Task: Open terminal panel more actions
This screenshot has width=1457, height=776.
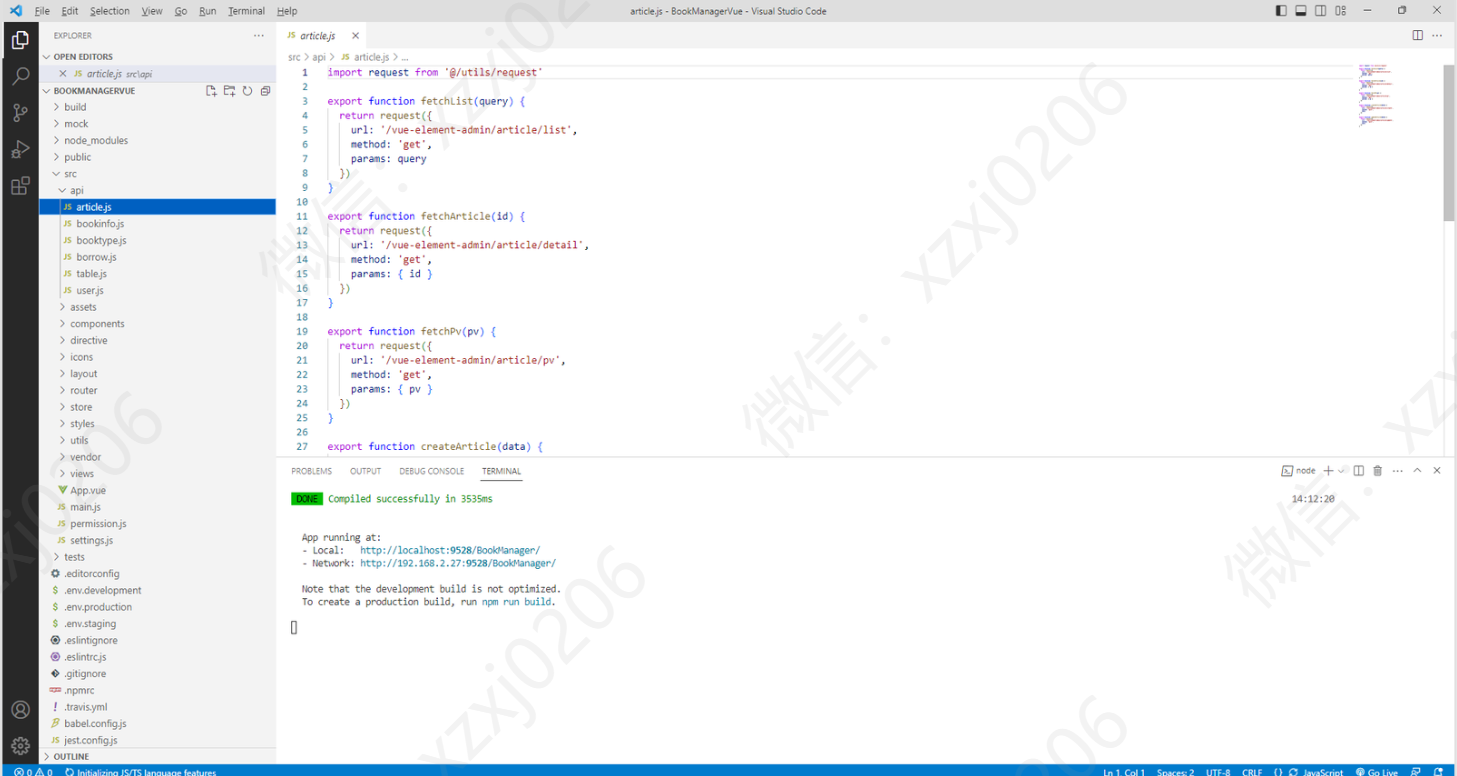Action: [x=1397, y=470]
